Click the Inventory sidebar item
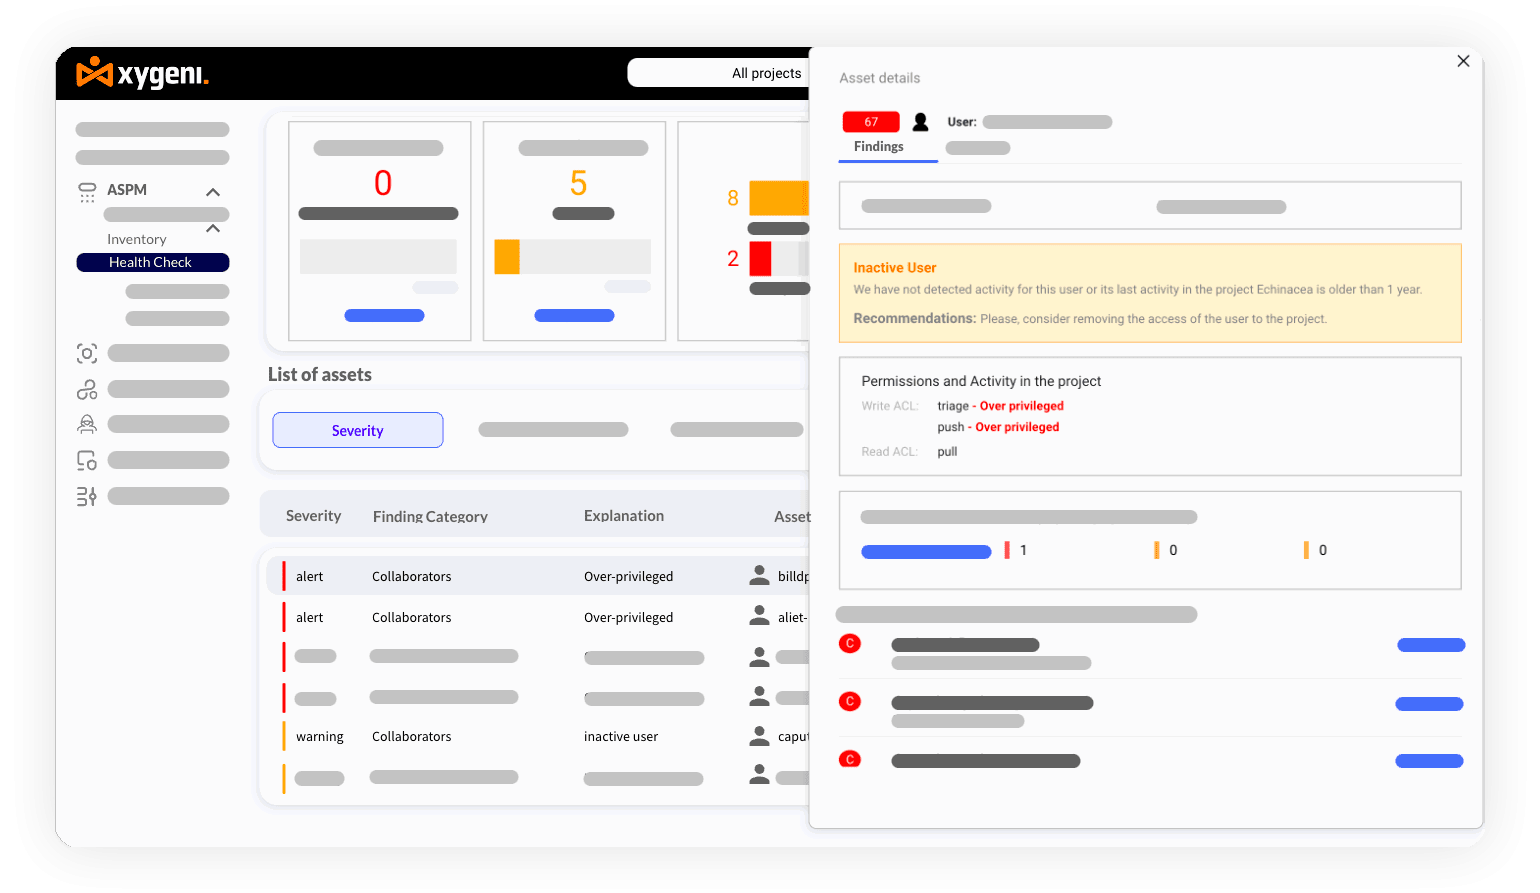1540x893 pixels. [137, 239]
